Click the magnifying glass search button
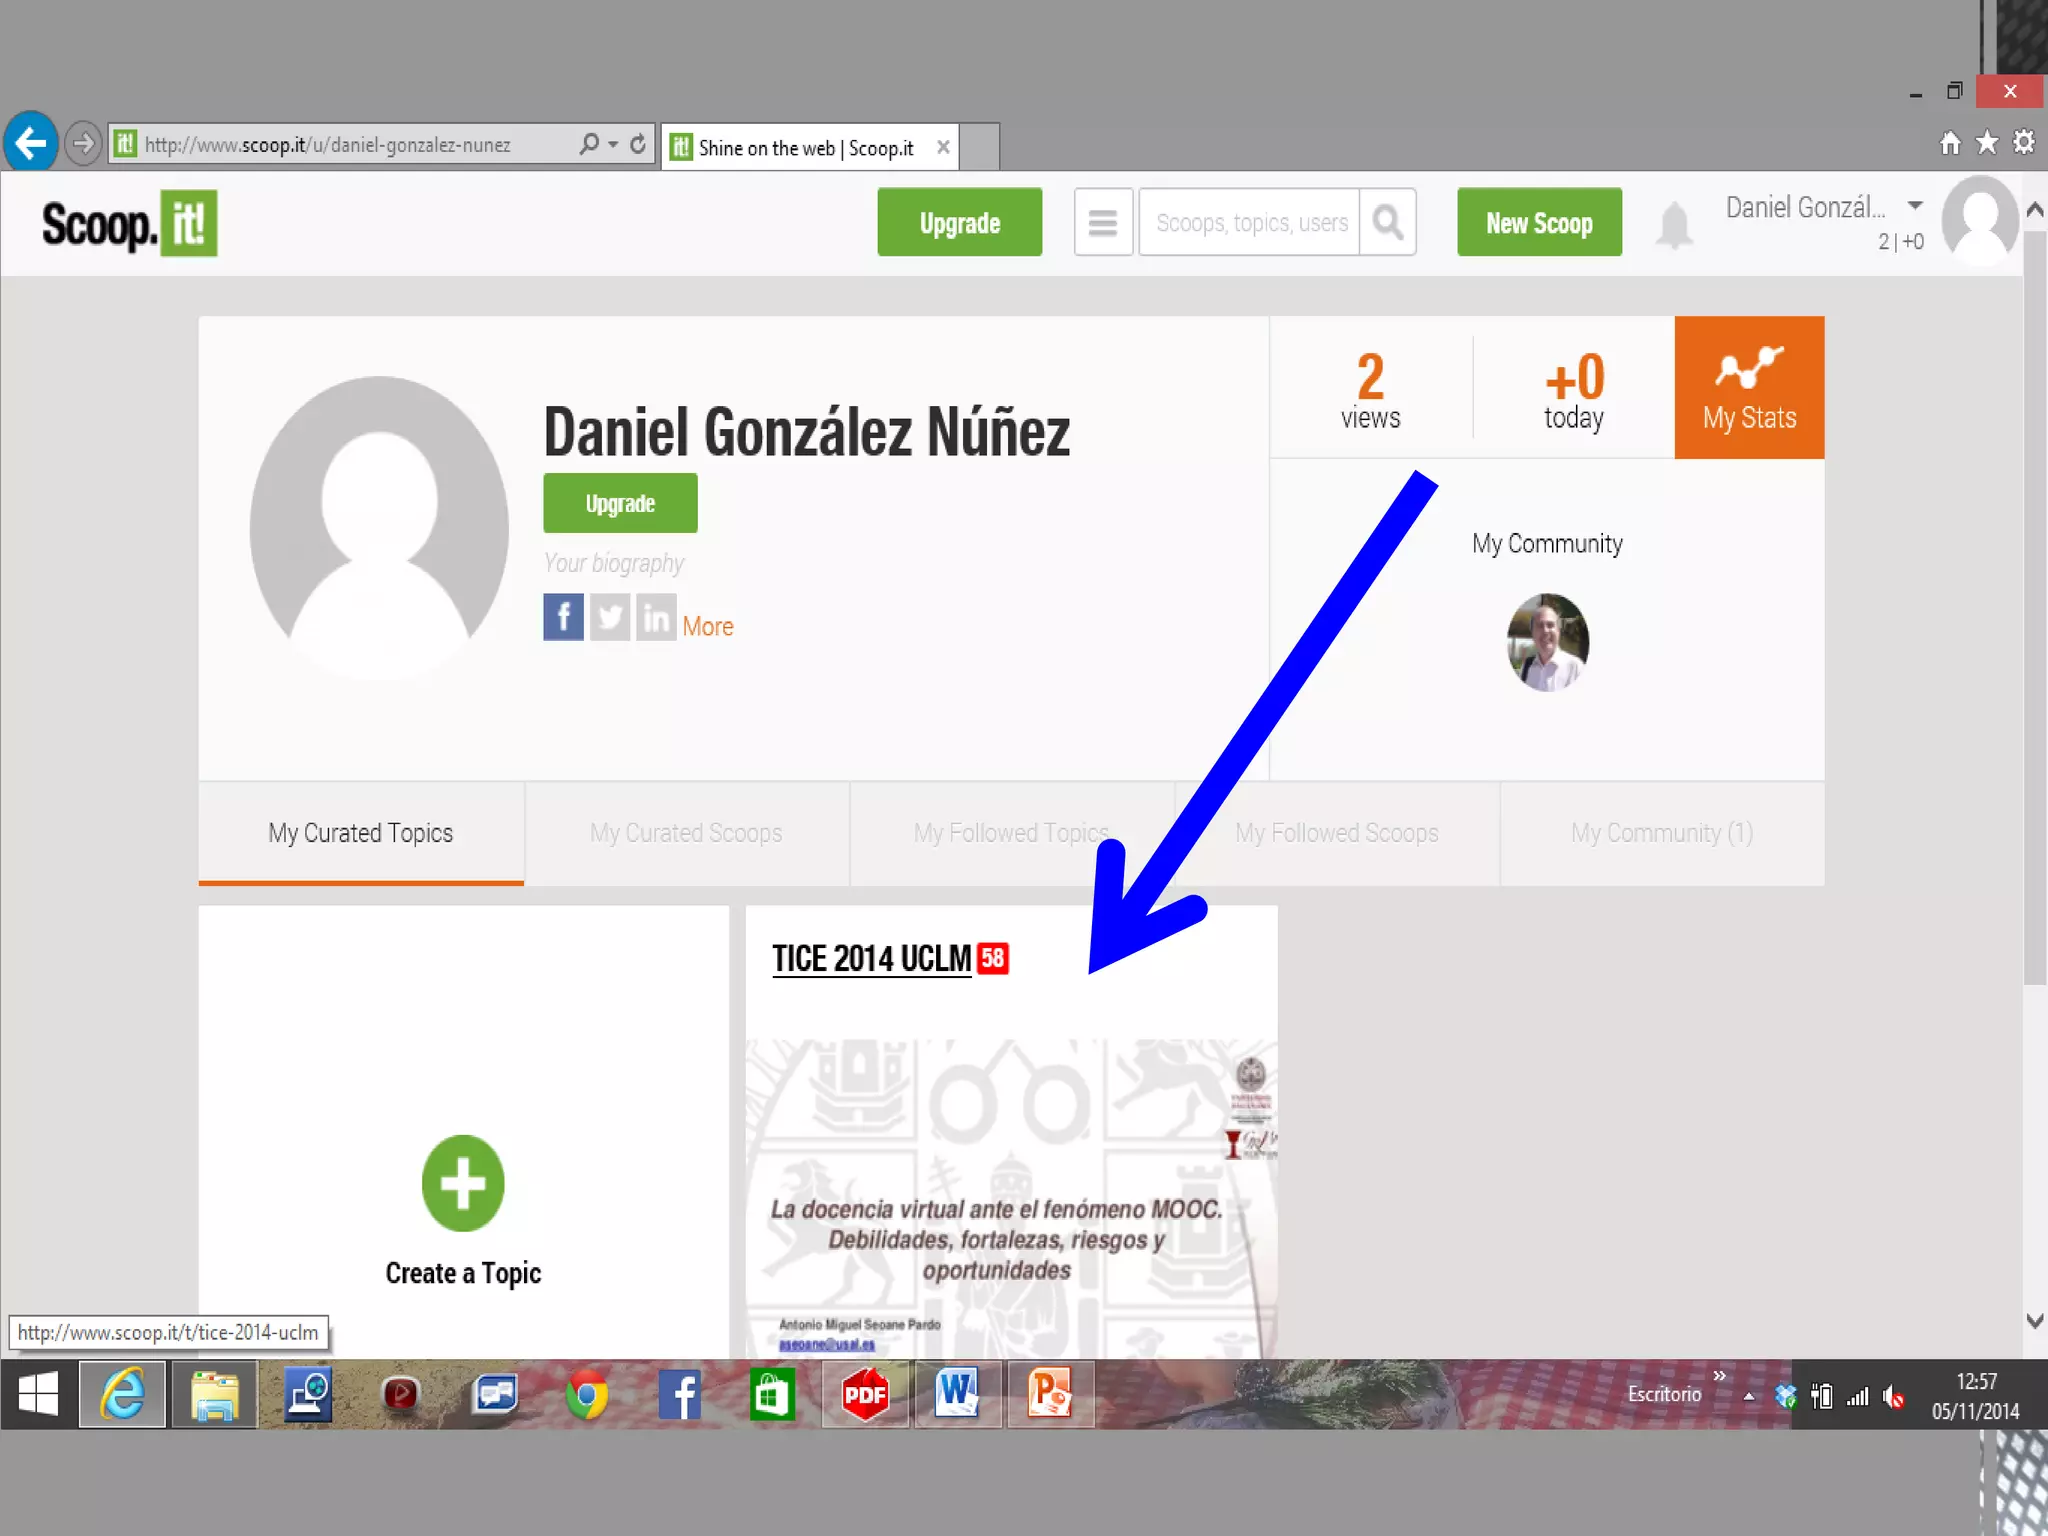The width and height of the screenshot is (2048, 1536). (1387, 222)
